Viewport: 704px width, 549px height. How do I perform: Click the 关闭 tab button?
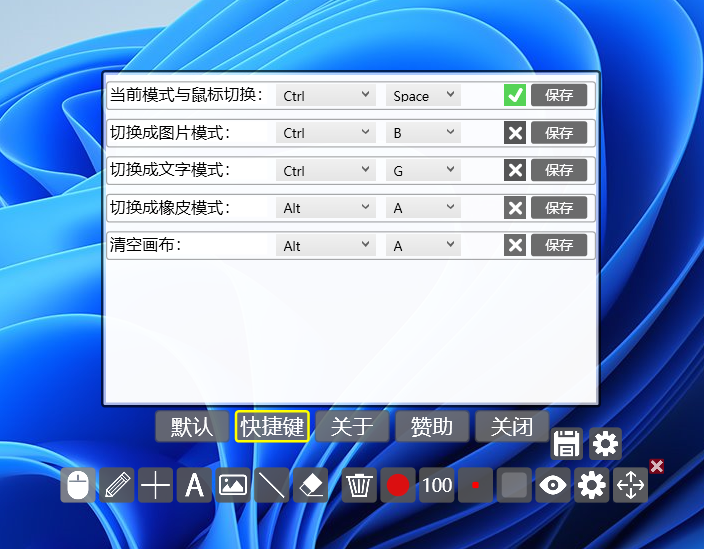tap(512, 426)
